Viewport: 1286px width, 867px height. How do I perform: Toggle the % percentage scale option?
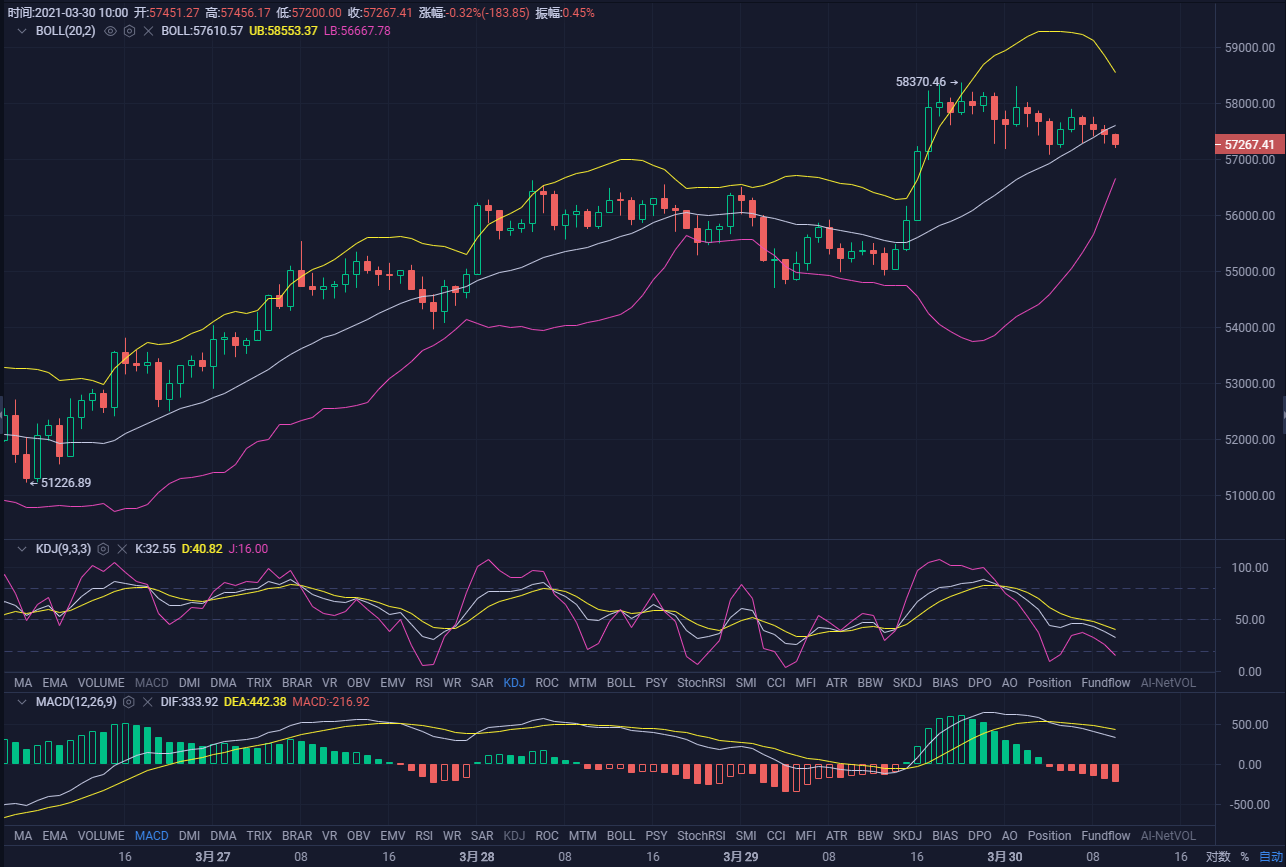pyautogui.click(x=1245, y=857)
